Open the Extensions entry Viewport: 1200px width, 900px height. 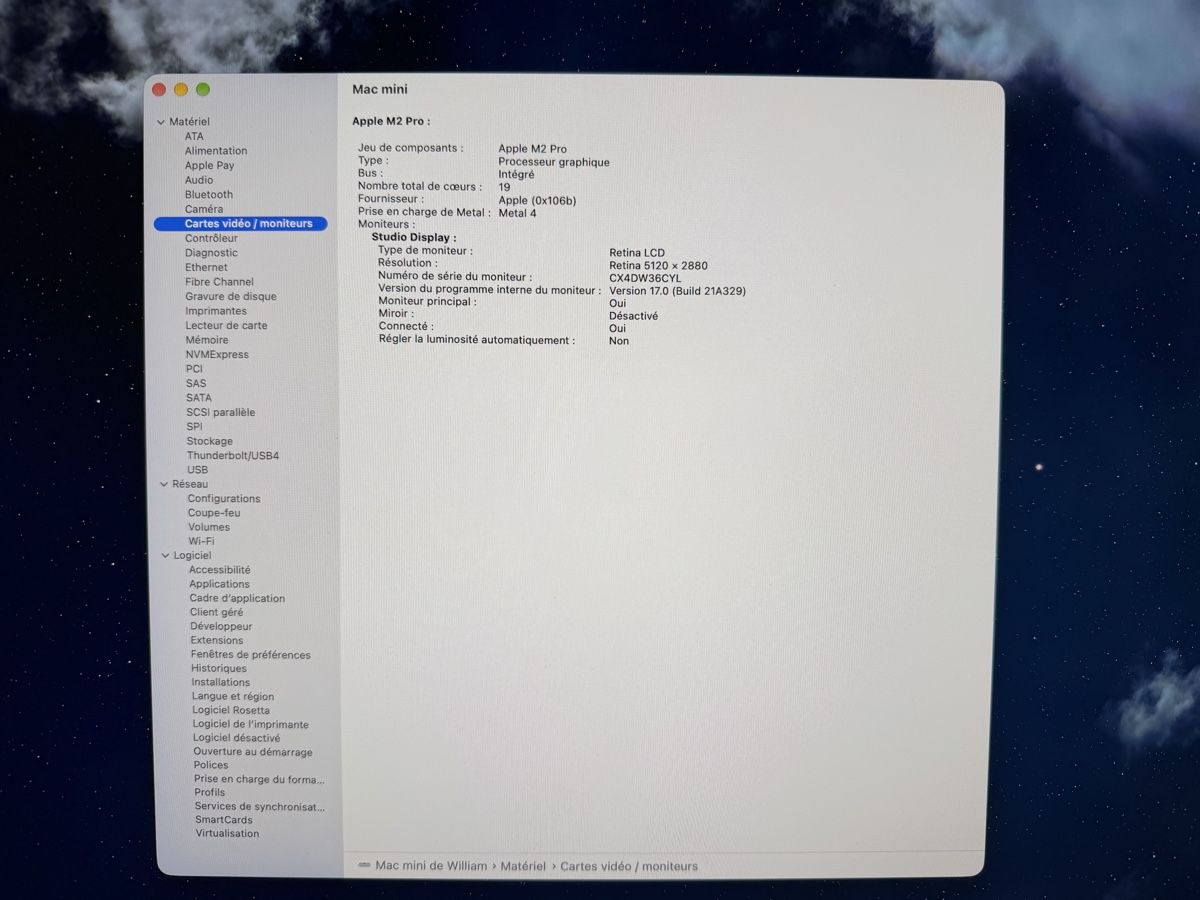pos(217,640)
